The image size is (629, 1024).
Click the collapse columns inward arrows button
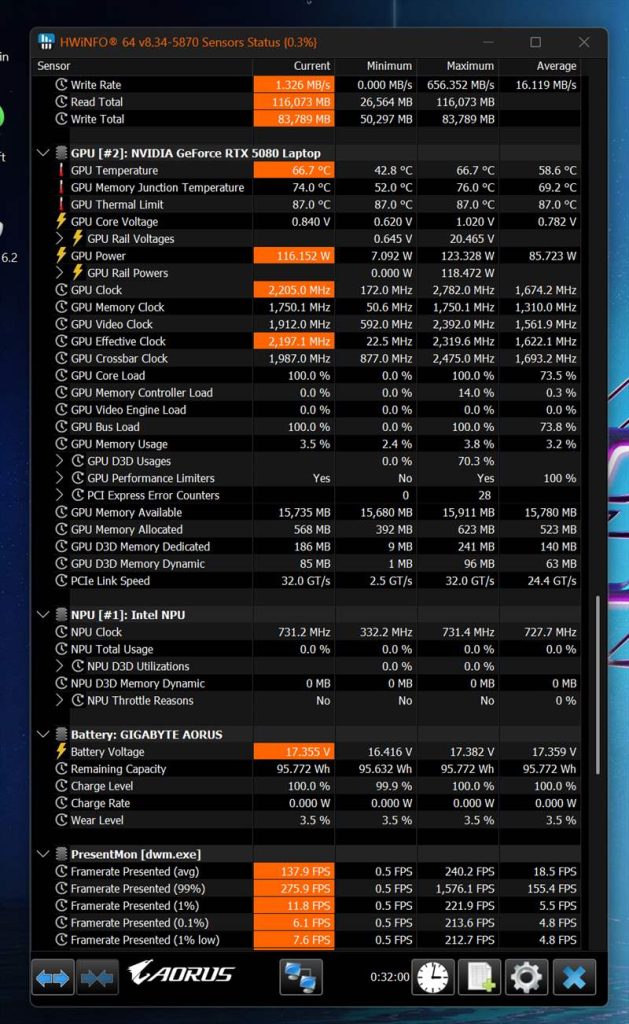pyautogui.click(x=97, y=977)
